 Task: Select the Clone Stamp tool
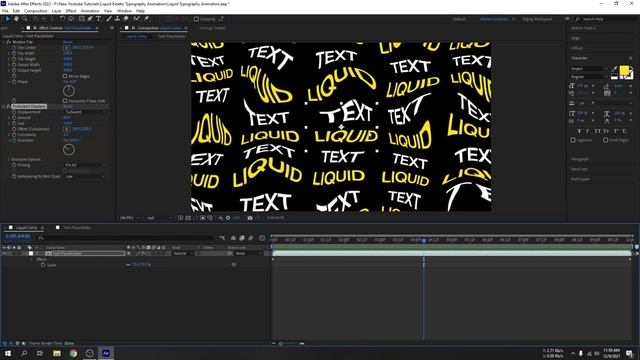[x=117, y=19]
